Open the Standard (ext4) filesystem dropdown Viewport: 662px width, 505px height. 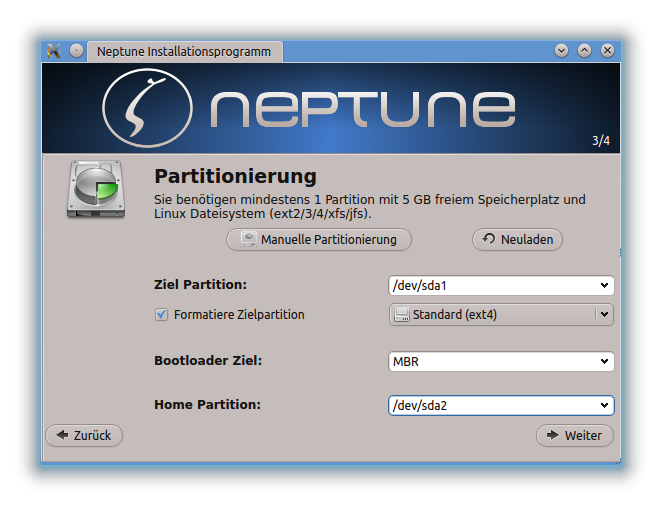click(x=501, y=315)
